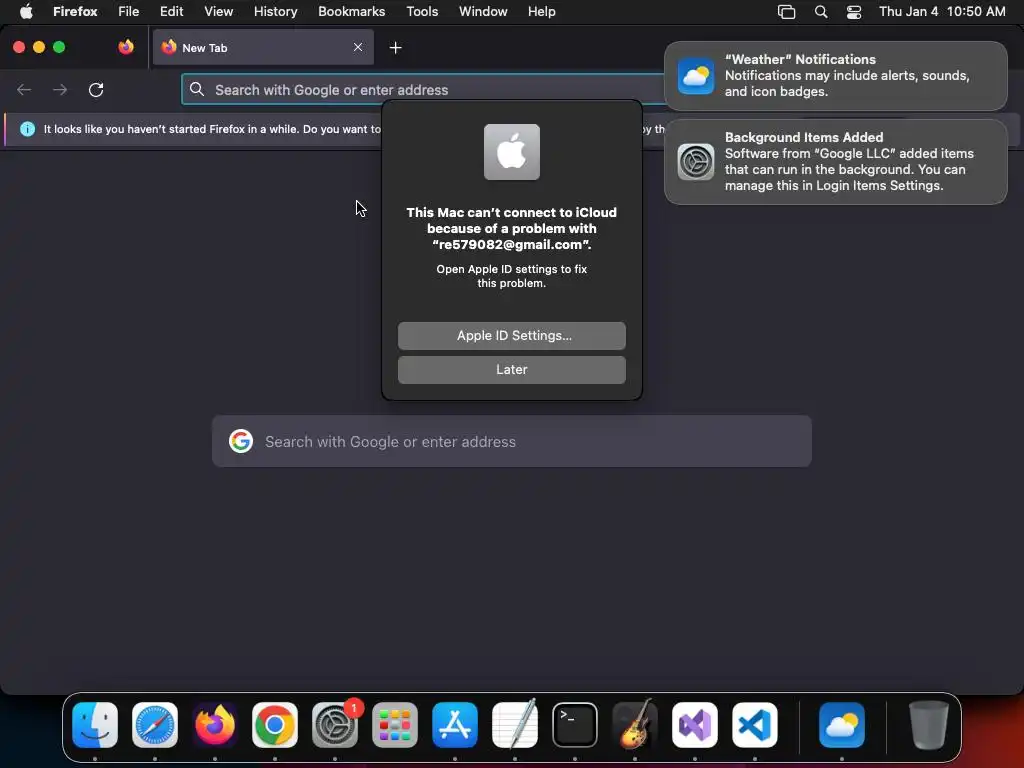This screenshot has width=1024, height=768.
Task: Click the Weather Notifications banner text
Action: (848, 76)
